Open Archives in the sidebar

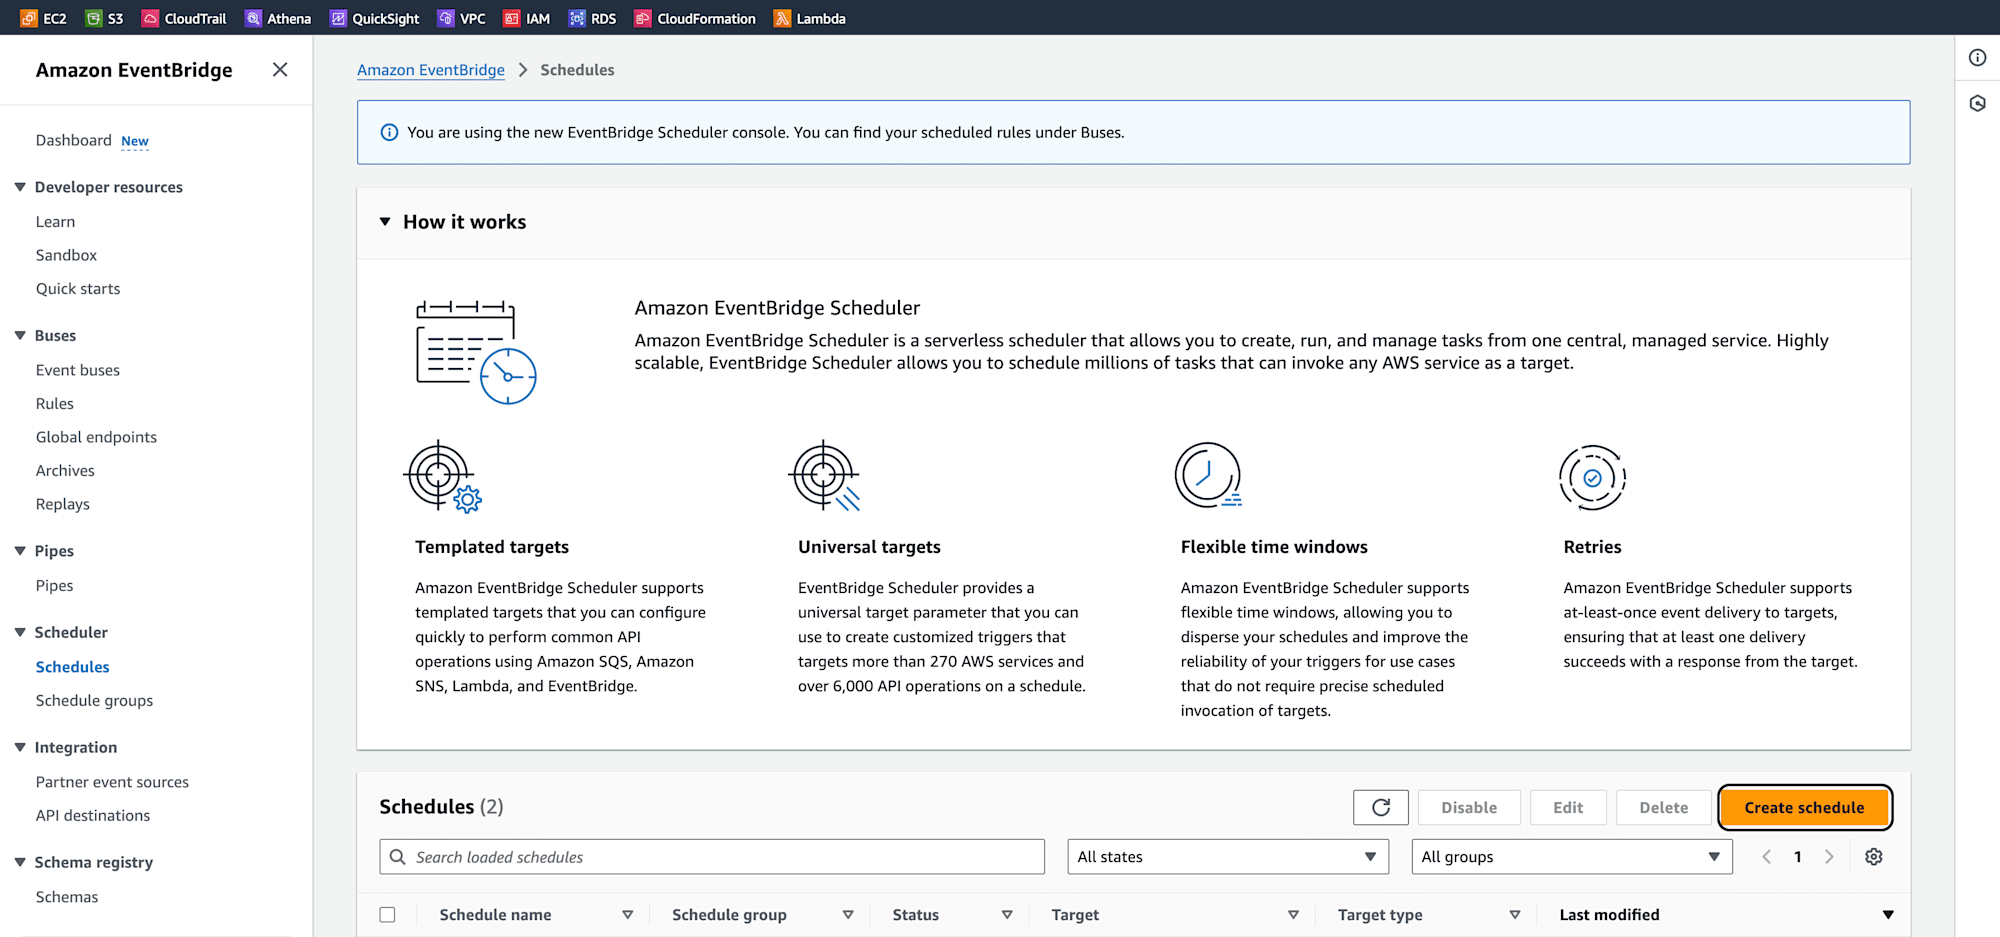pyautogui.click(x=65, y=471)
